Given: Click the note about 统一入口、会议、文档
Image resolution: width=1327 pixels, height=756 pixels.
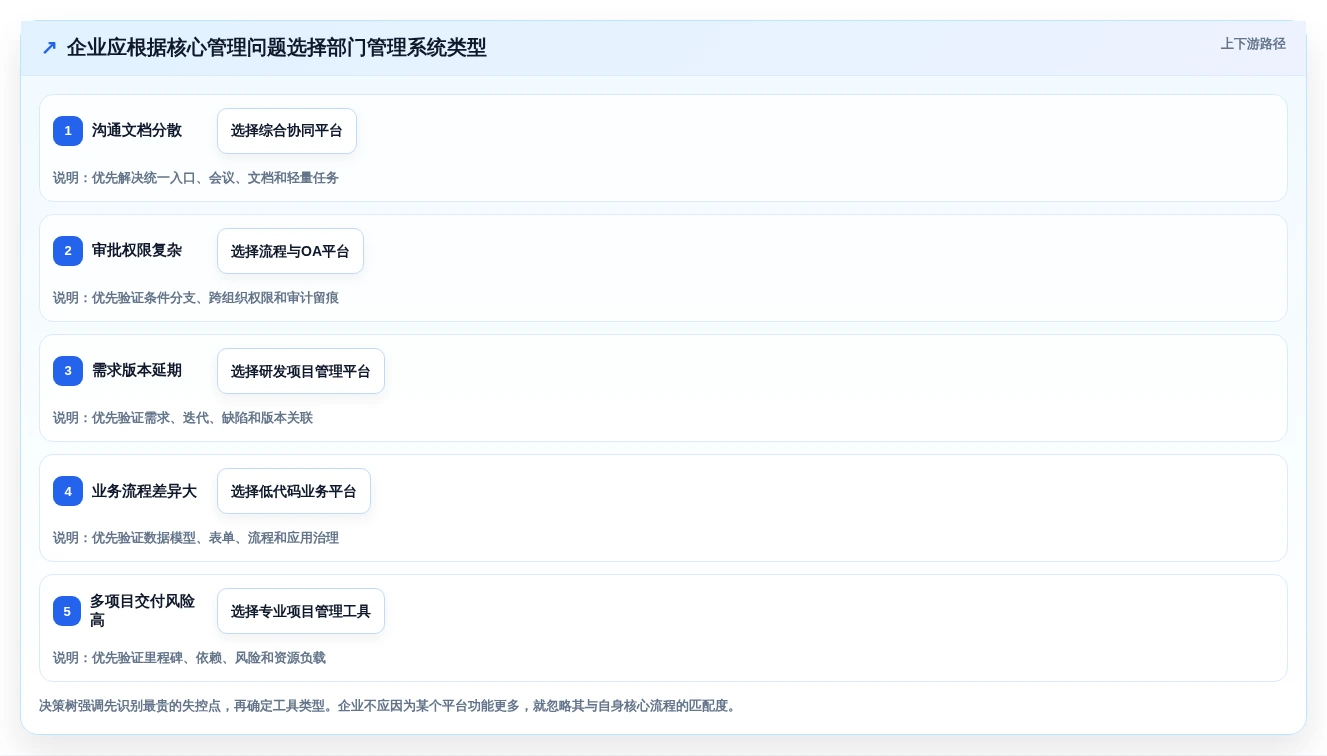Looking at the screenshot, I should click(196, 178).
